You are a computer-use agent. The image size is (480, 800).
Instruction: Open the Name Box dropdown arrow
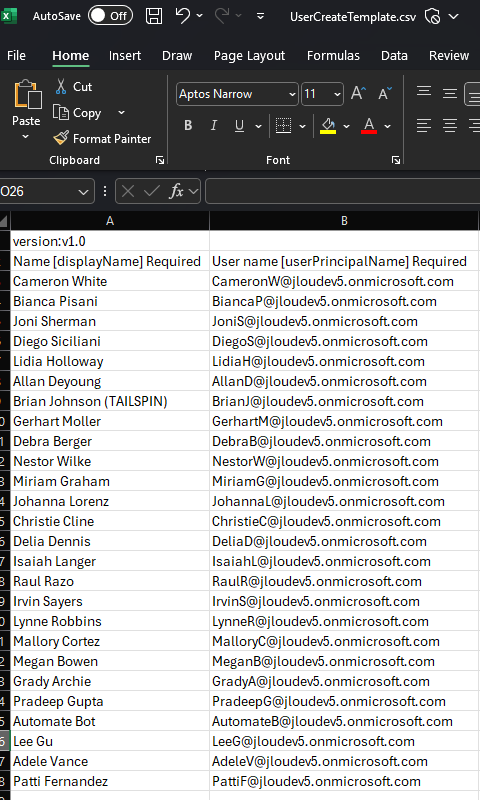click(83, 192)
